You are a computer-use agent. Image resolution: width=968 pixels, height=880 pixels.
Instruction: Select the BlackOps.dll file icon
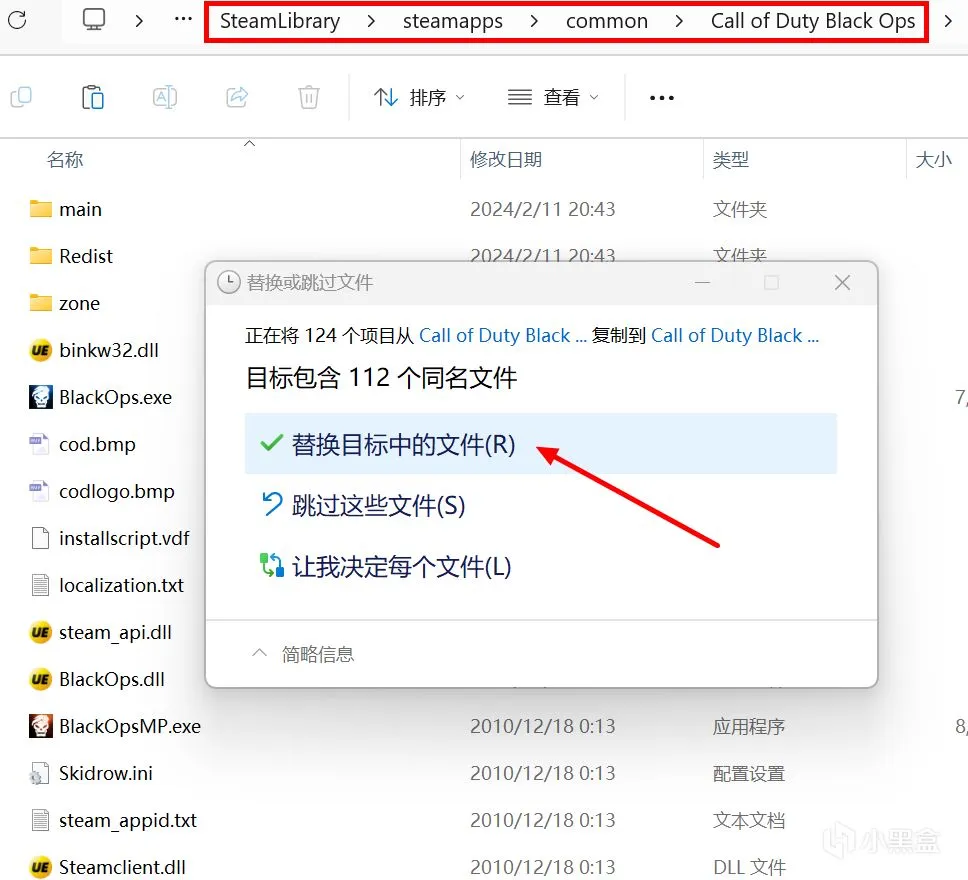41,679
